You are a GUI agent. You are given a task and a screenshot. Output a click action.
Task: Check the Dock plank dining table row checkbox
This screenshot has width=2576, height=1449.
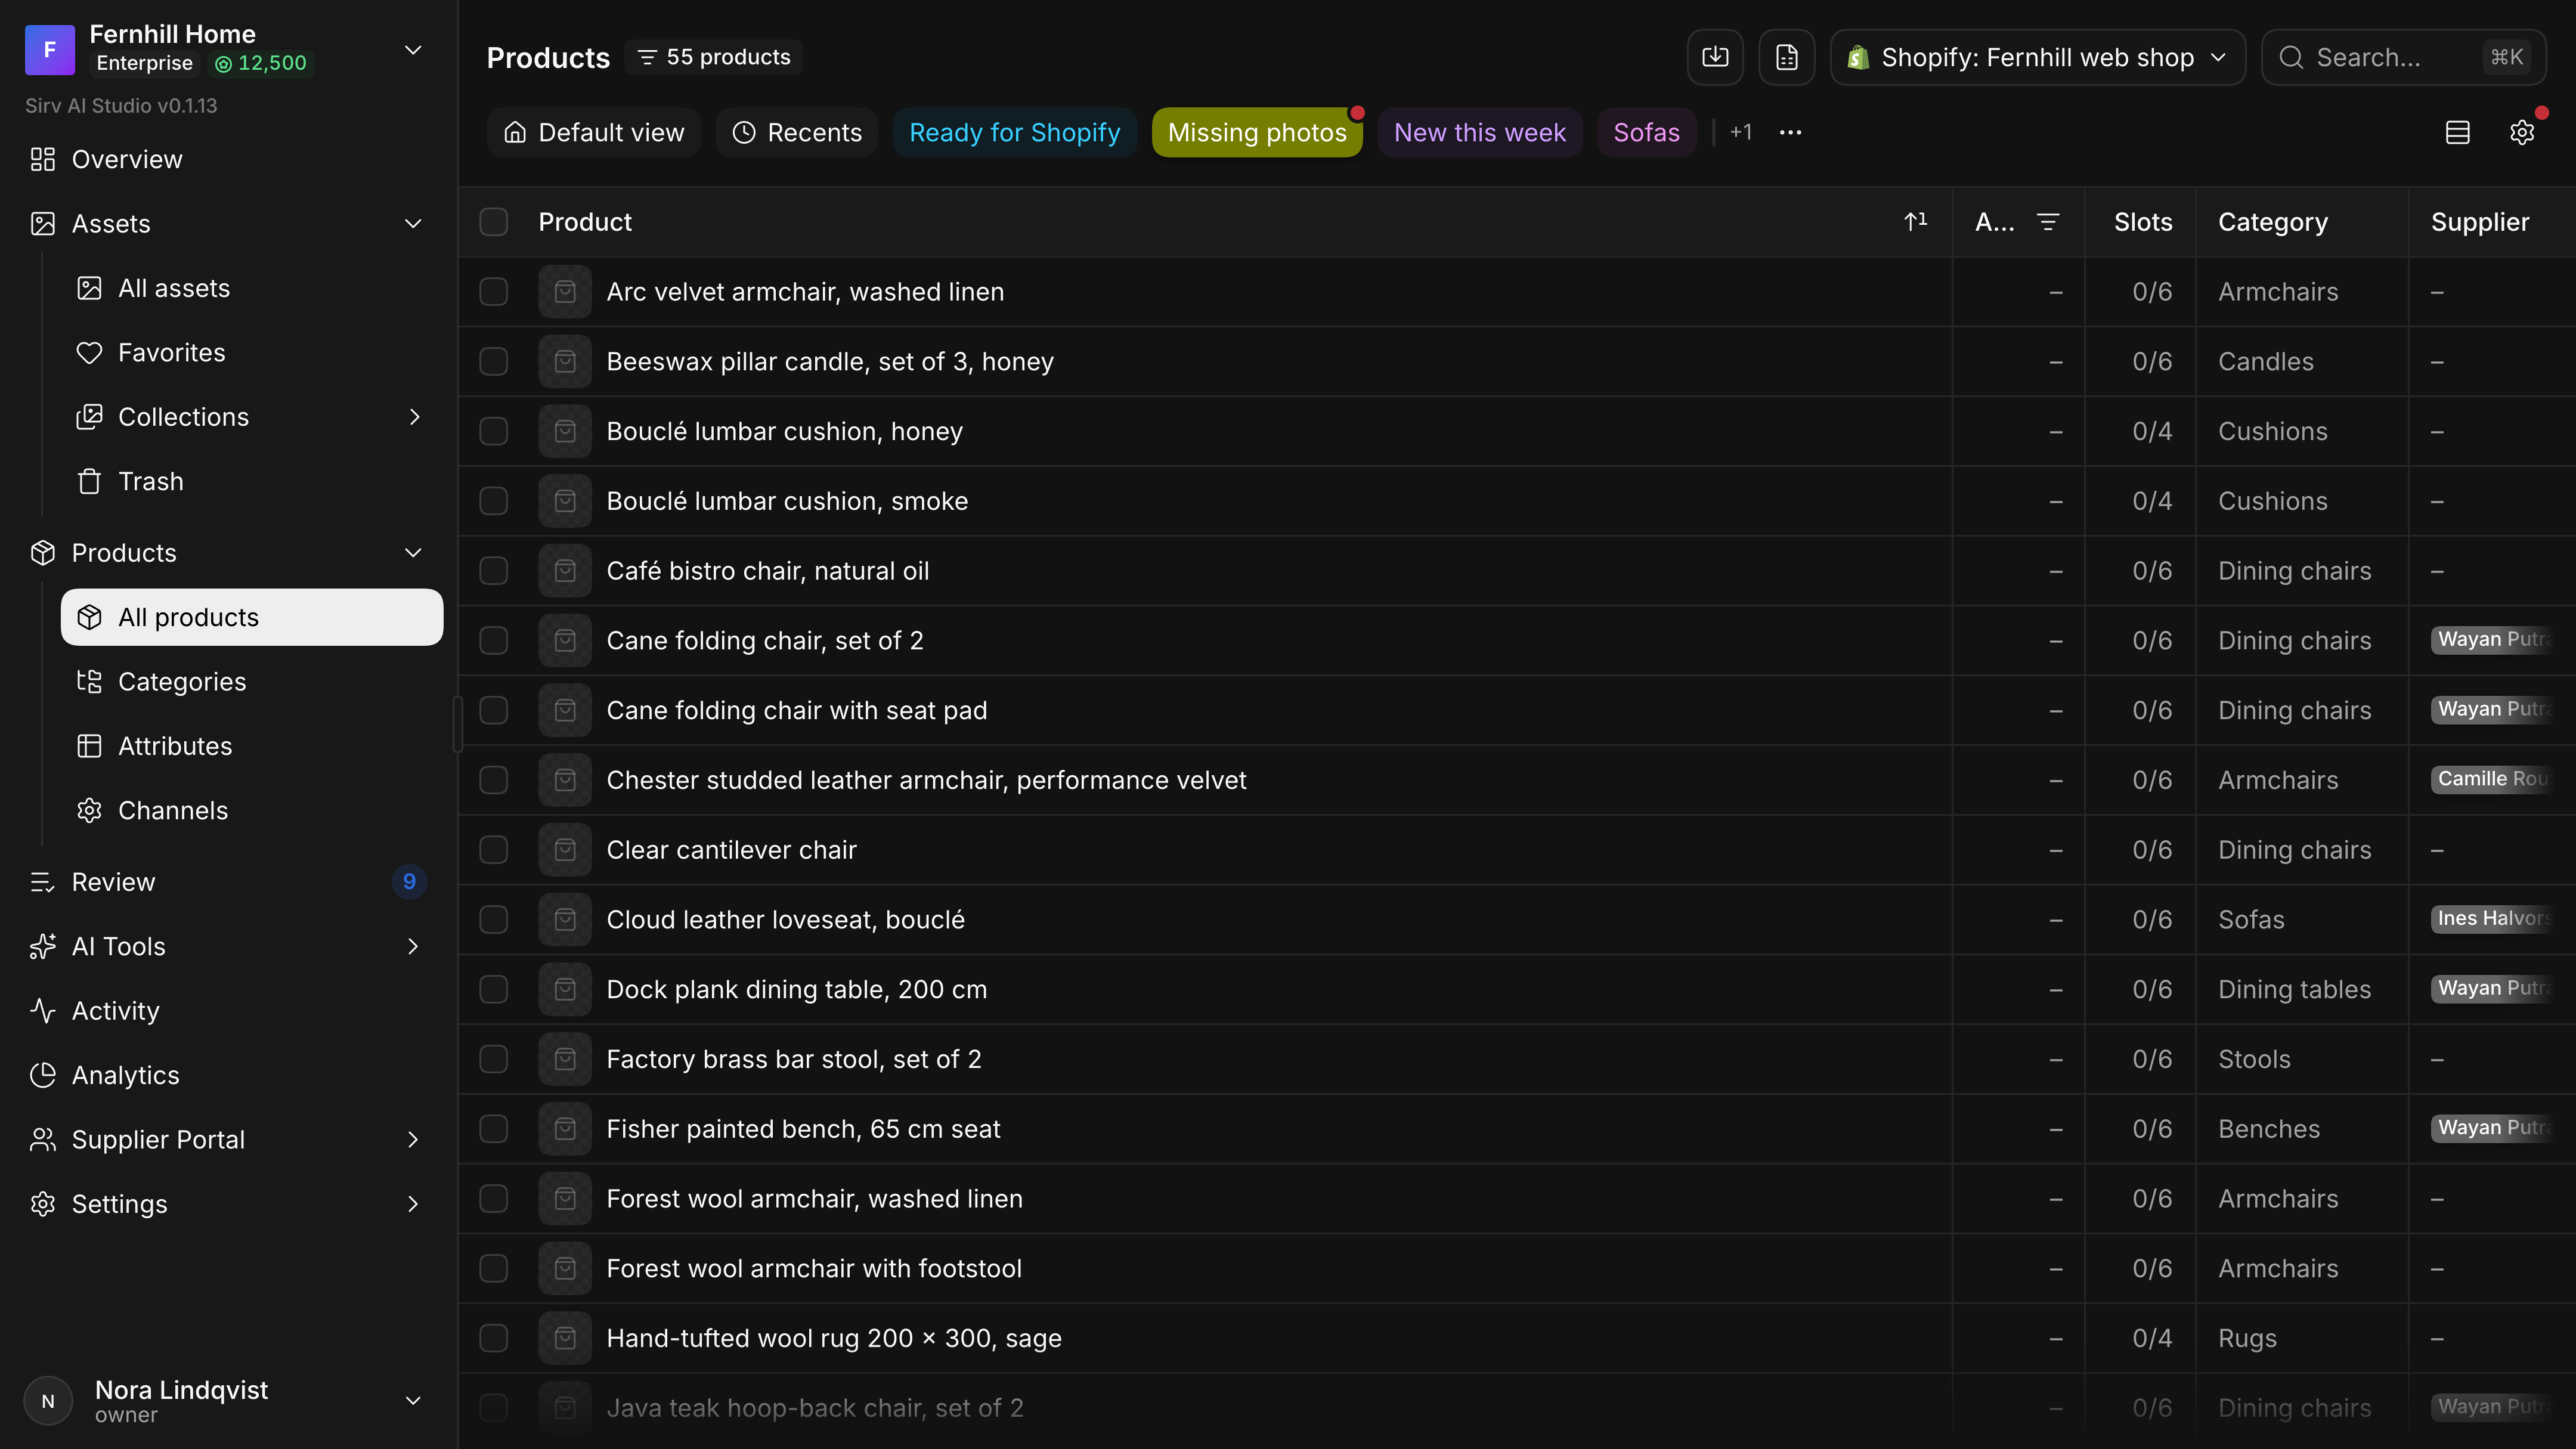(494, 989)
